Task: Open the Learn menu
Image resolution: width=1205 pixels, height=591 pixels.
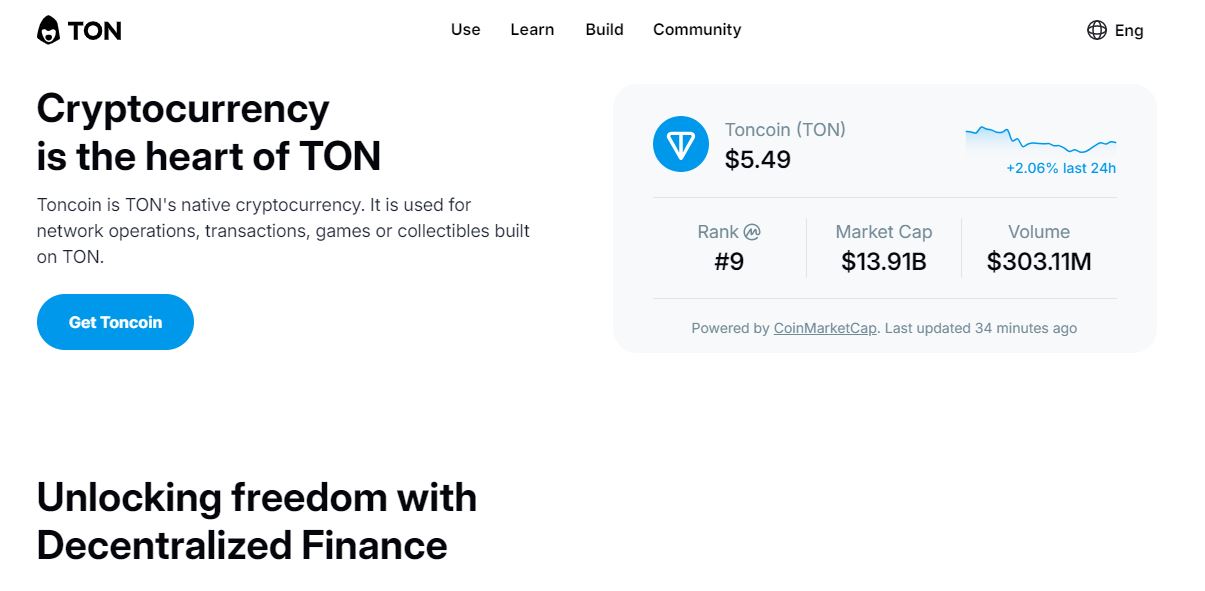Action: pyautogui.click(x=532, y=30)
